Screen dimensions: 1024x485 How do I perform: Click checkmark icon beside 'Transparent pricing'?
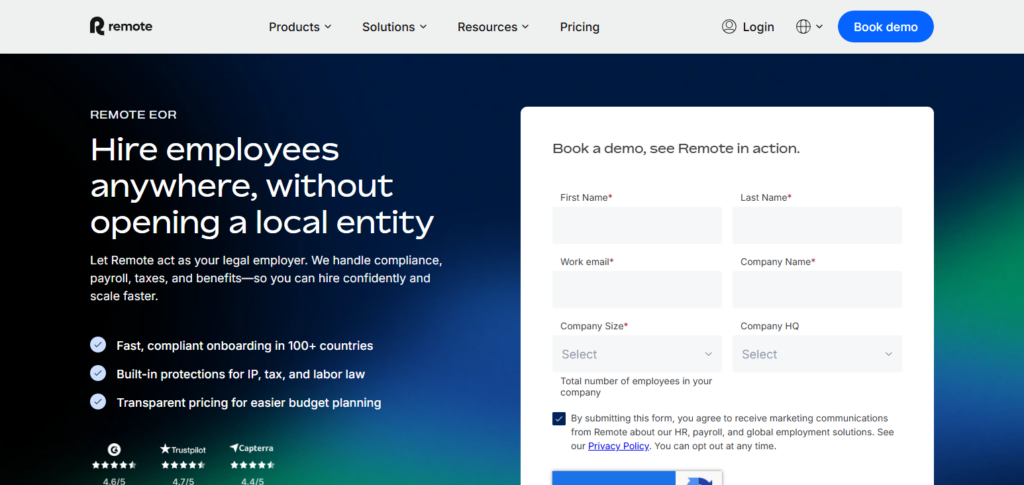(98, 401)
